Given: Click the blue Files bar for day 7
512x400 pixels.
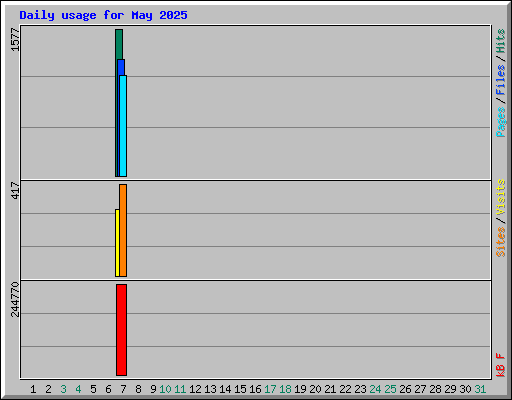Looking at the screenshot, I should click(121, 67).
